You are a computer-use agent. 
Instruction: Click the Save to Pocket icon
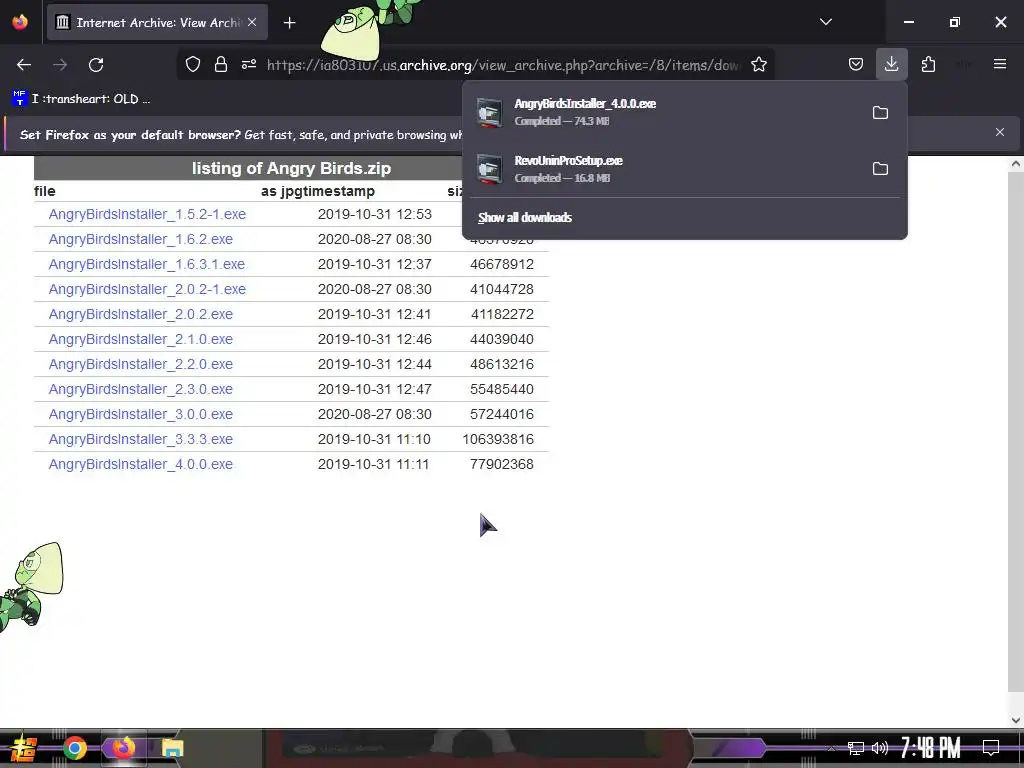856,65
